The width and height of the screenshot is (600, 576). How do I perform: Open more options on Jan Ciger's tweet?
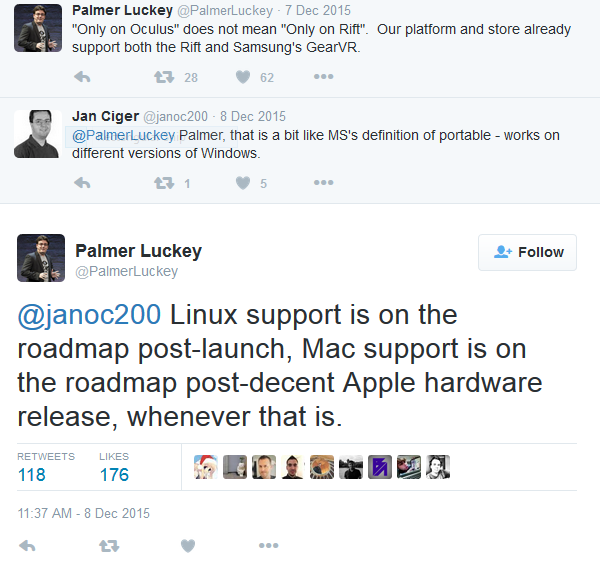click(323, 183)
